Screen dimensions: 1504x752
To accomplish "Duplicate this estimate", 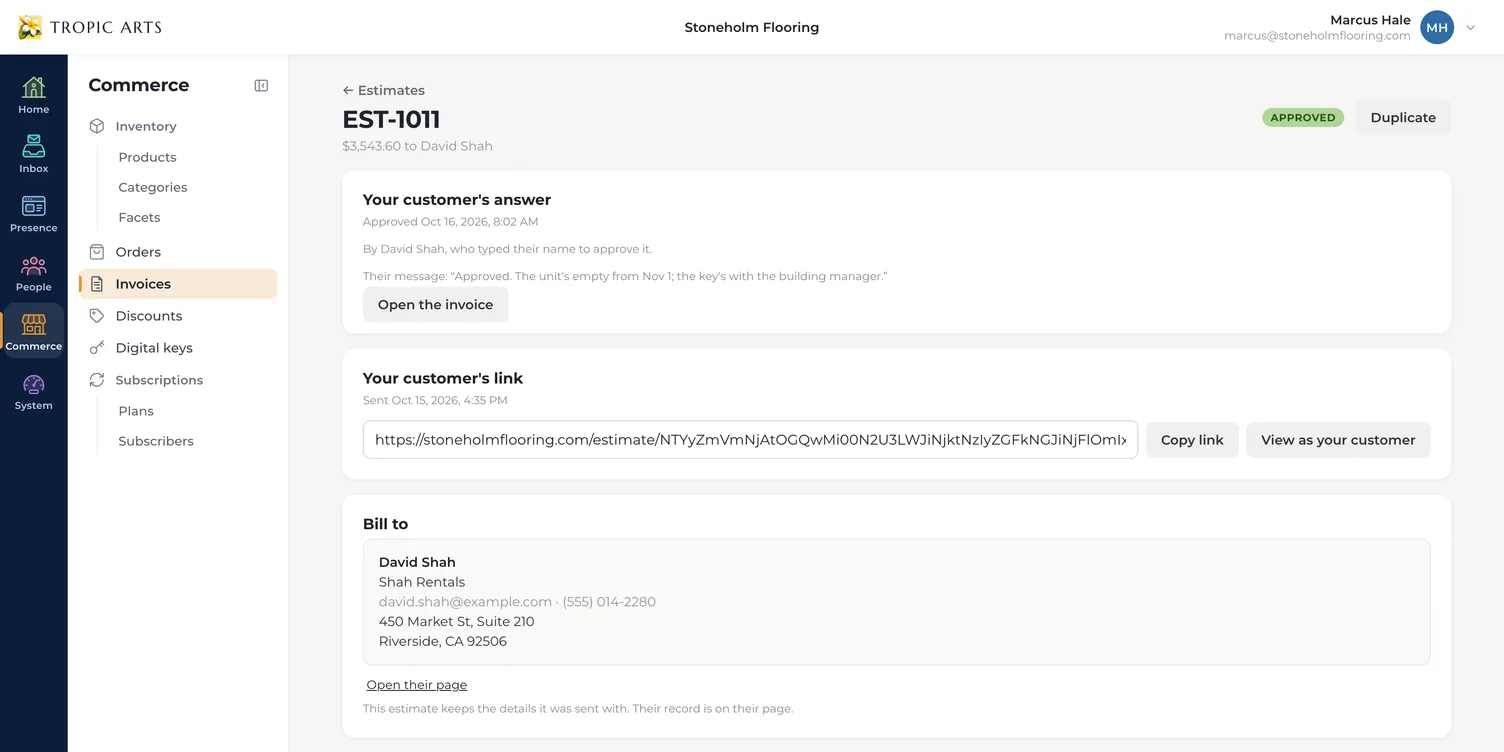I will click(1403, 118).
